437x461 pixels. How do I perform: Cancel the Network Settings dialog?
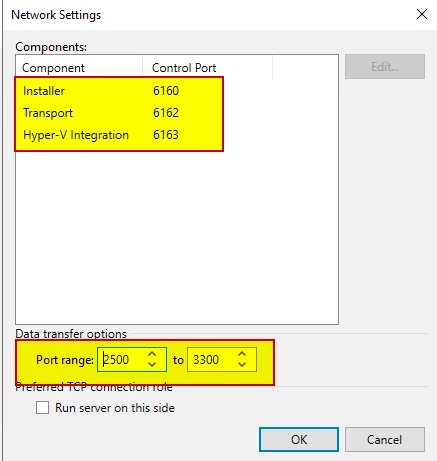[x=385, y=439]
